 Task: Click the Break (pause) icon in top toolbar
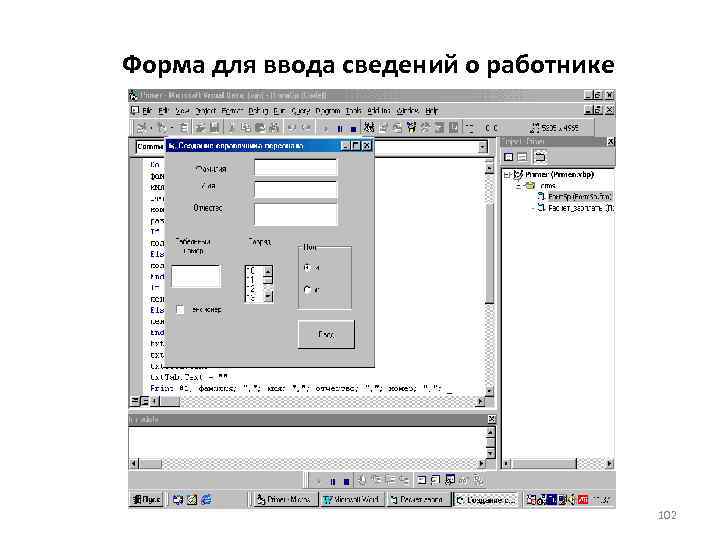(x=340, y=129)
